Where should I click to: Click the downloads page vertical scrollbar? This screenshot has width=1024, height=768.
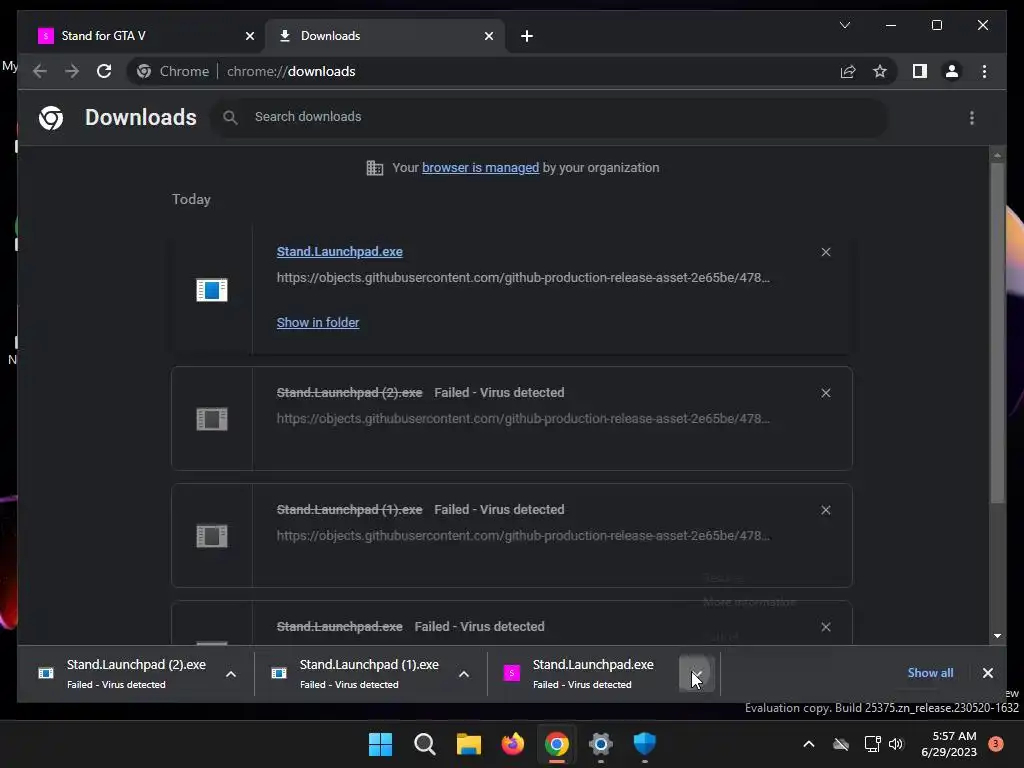click(997, 333)
